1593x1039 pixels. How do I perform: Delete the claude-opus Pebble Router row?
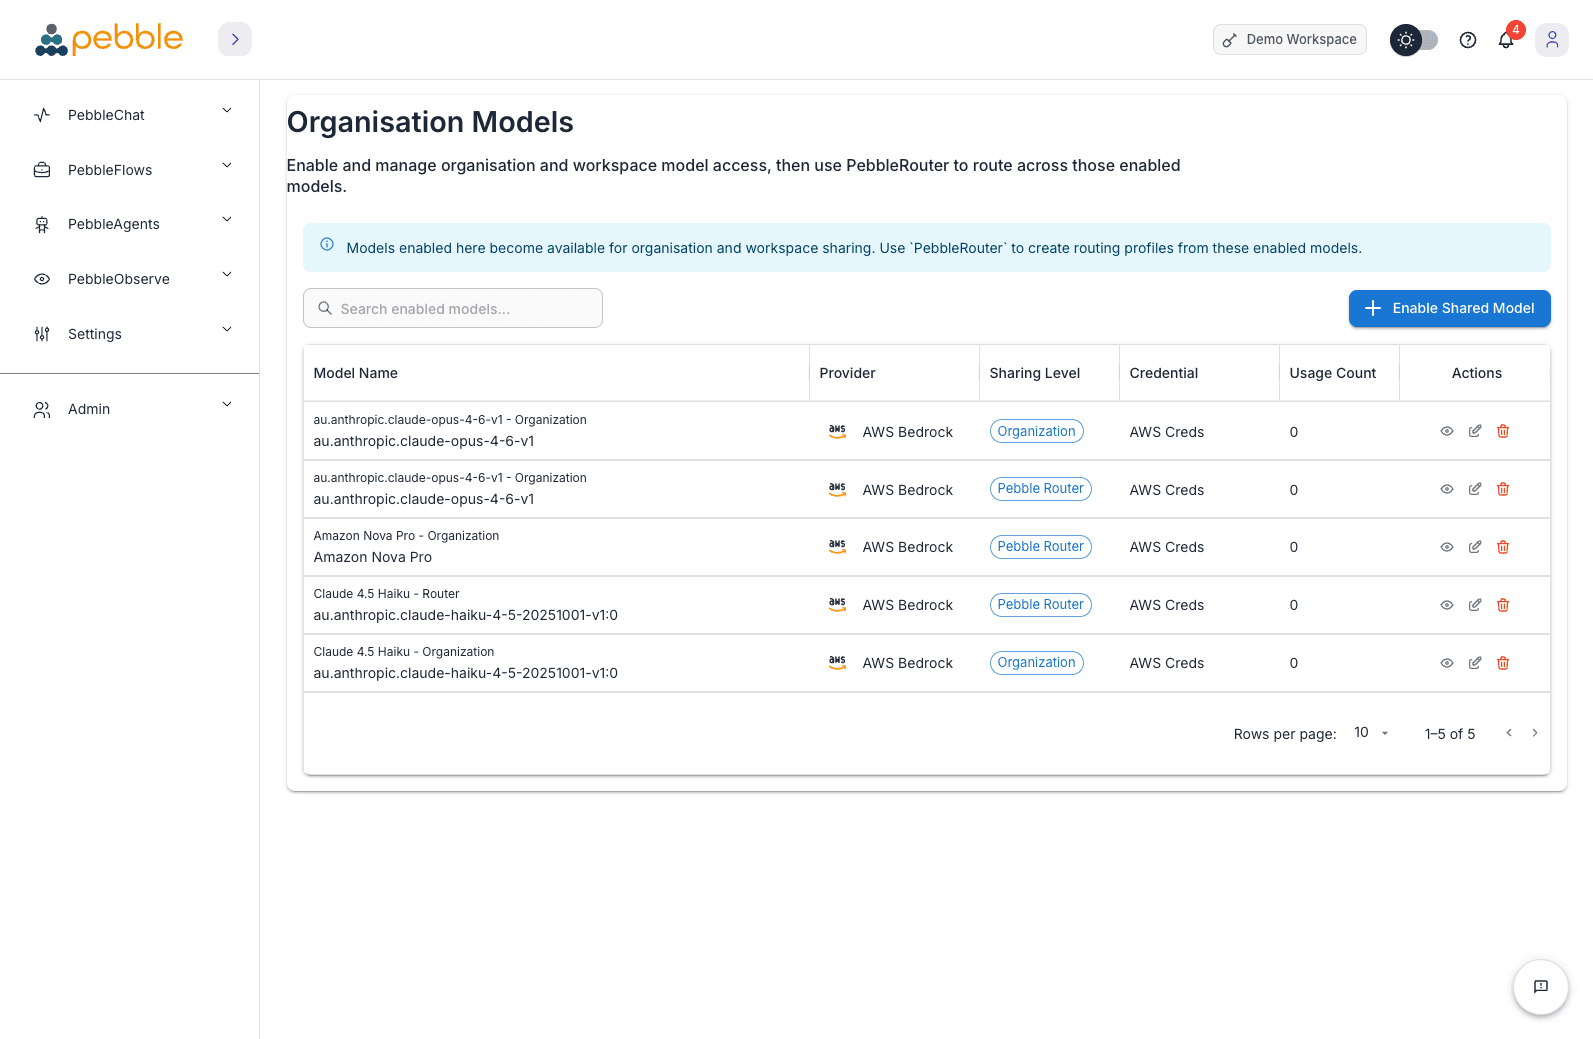pos(1503,489)
